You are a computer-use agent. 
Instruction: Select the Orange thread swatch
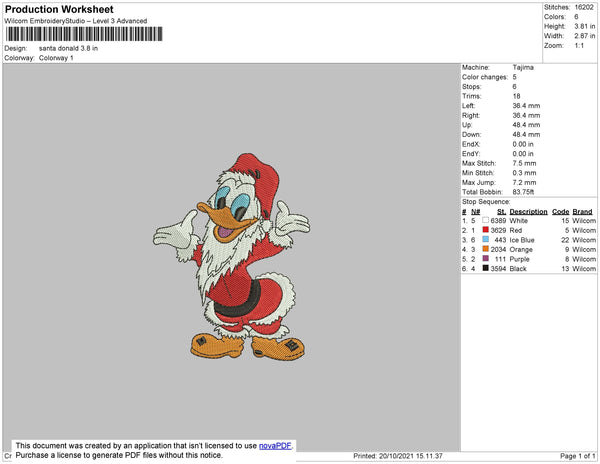pyautogui.click(x=486, y=249)
